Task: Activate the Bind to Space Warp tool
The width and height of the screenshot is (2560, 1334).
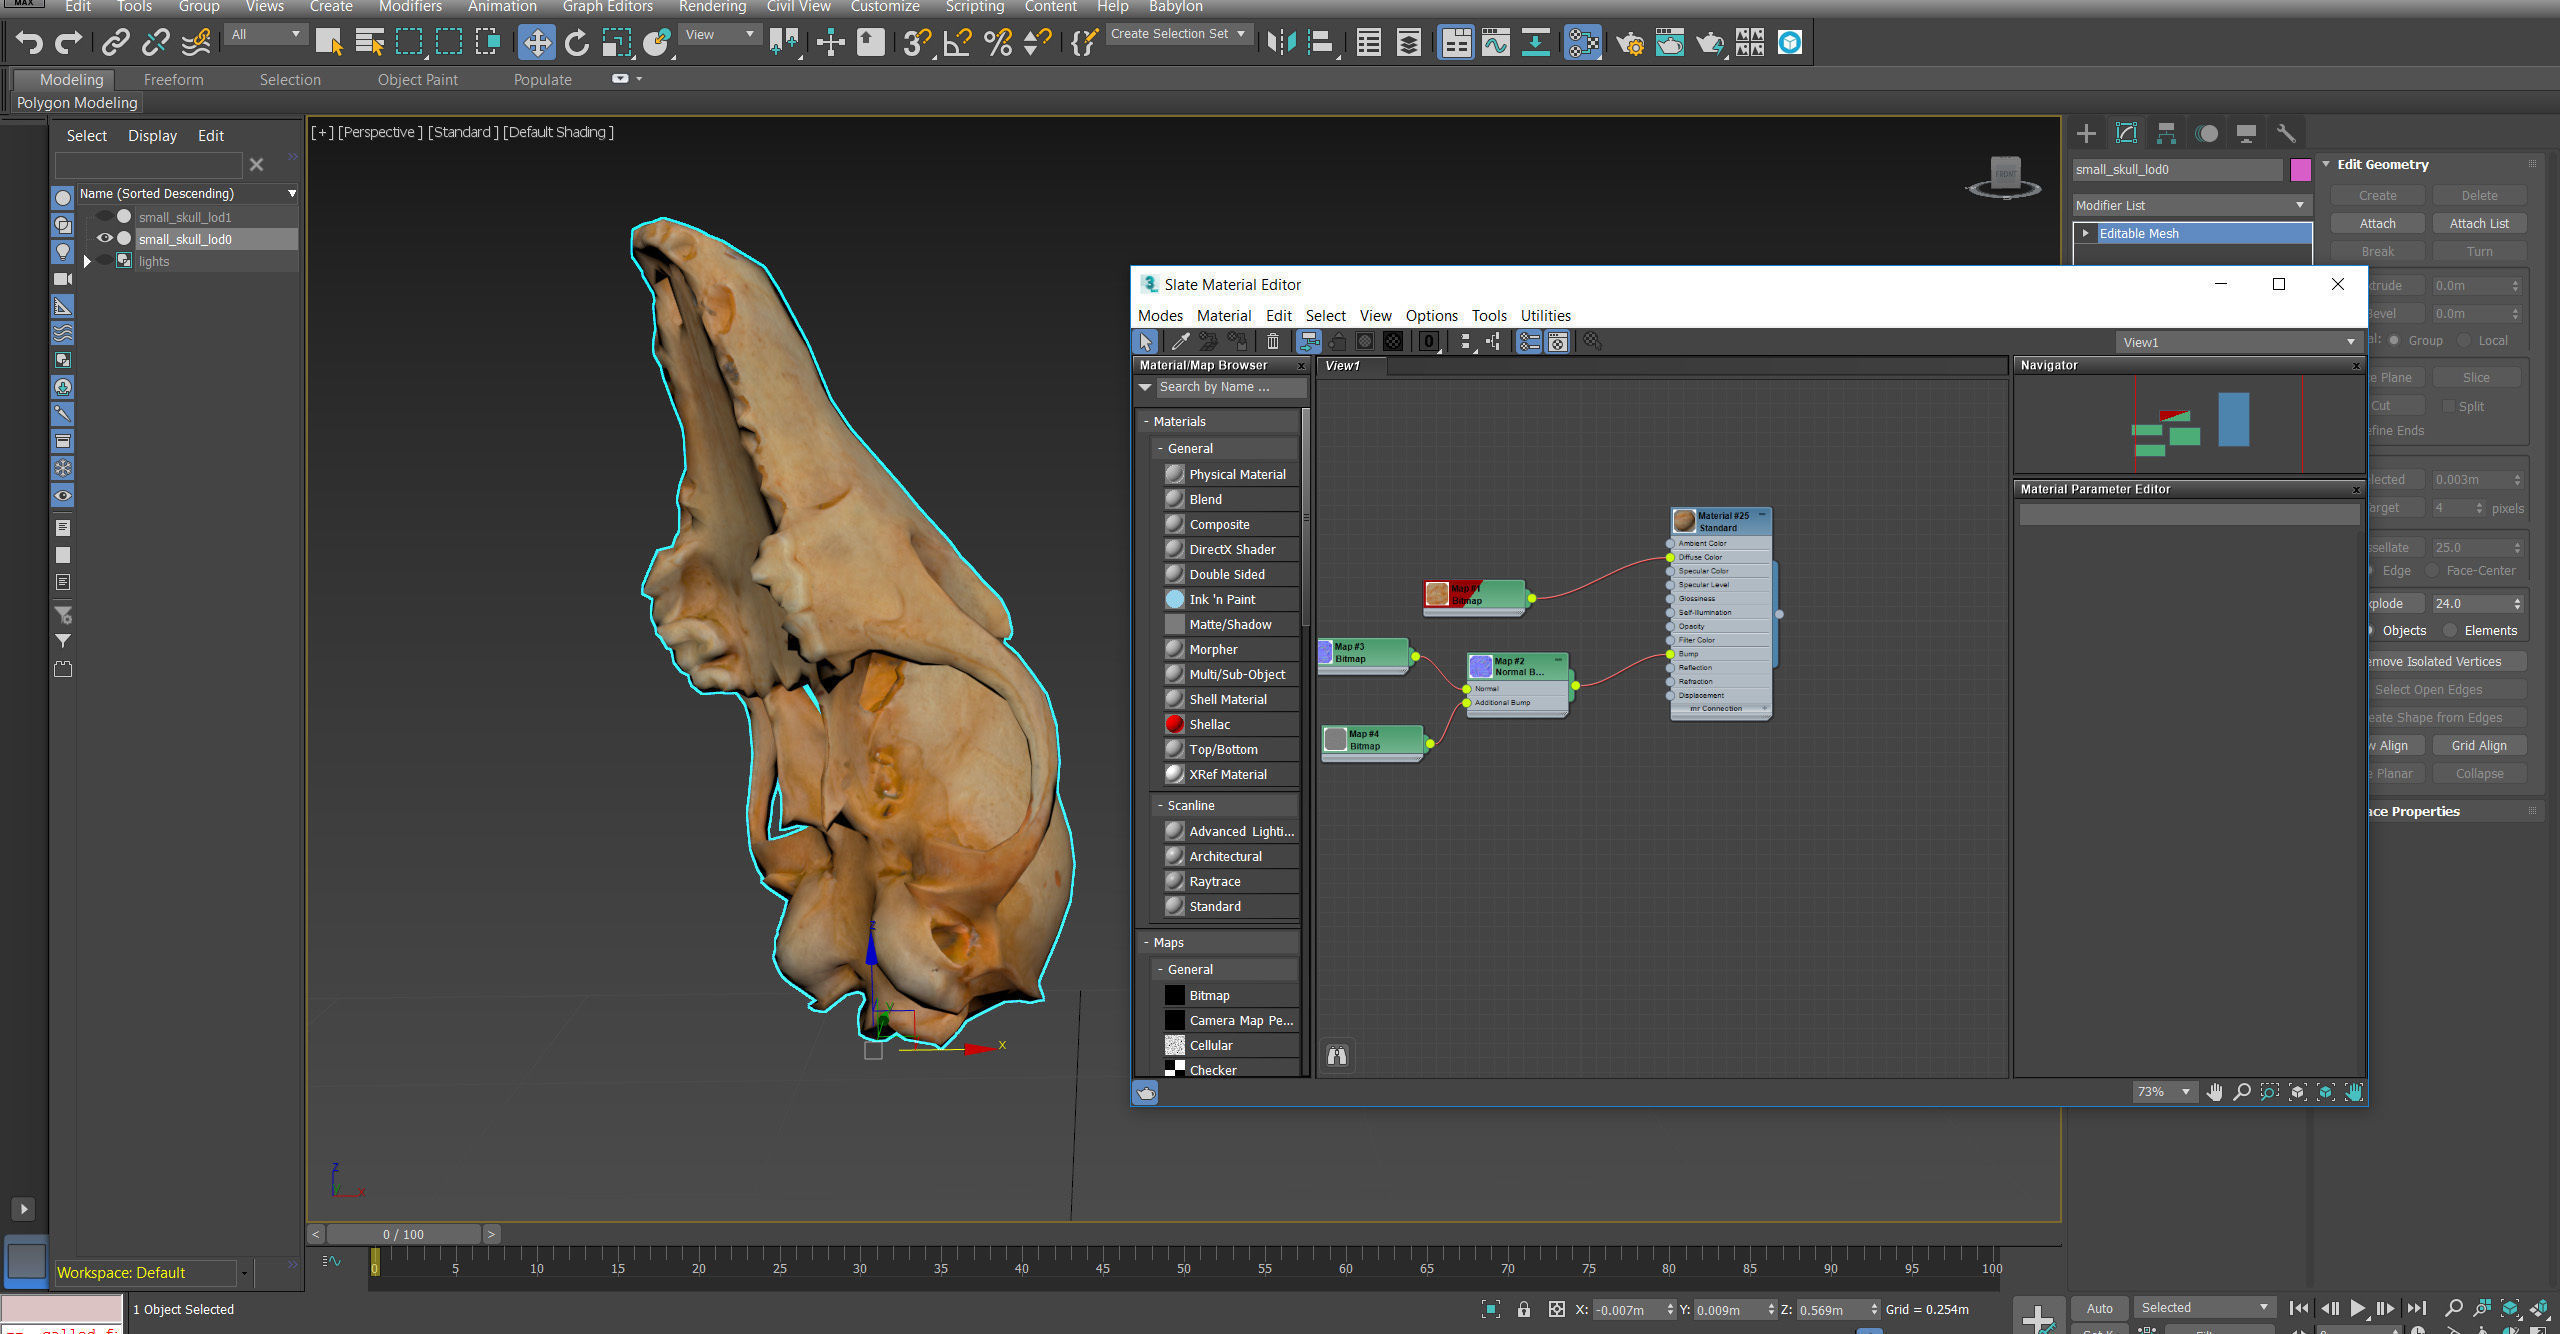Action: click(x=196, y=42)
